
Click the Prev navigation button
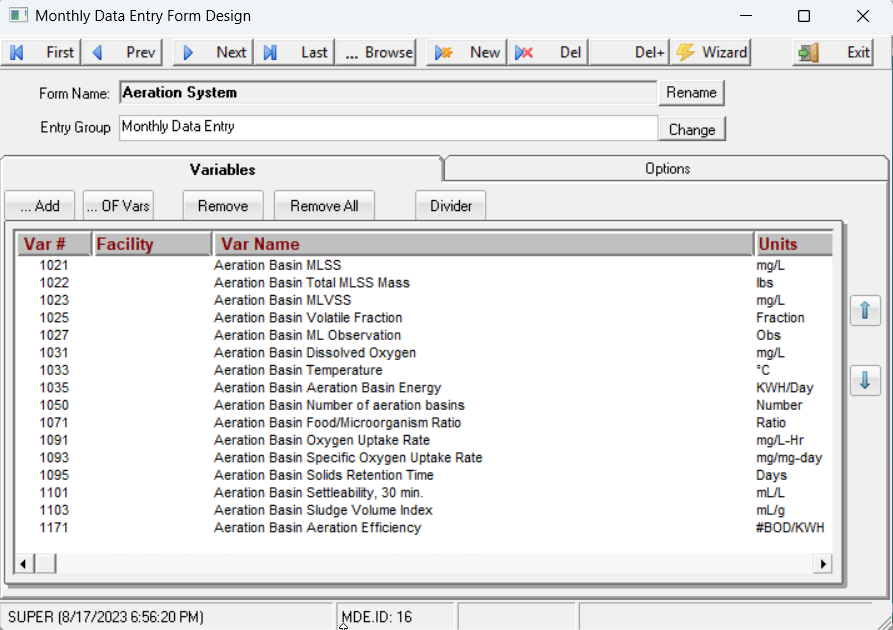[x=125, y=52]
